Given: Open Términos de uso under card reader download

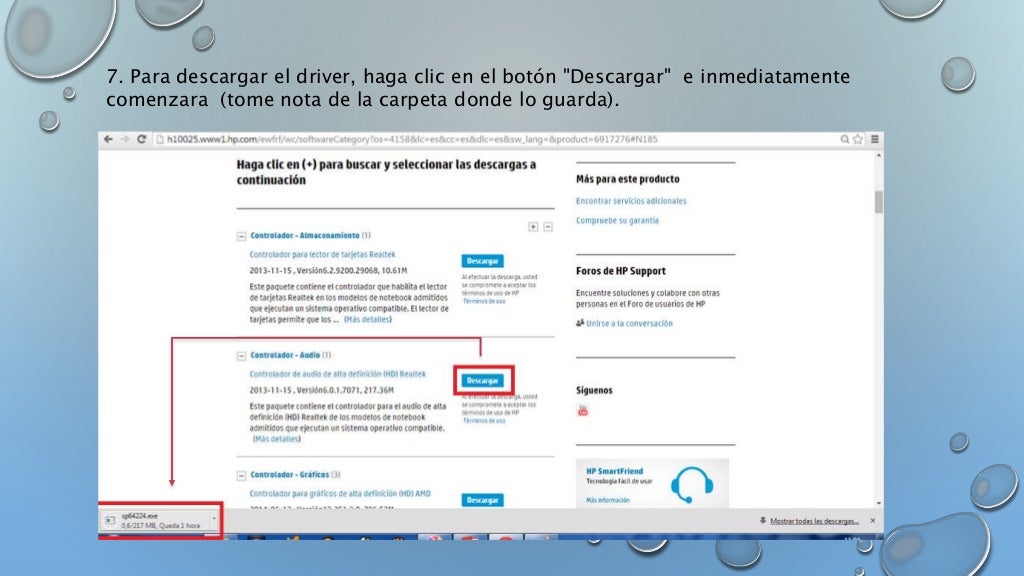Looking at the screenshot, I should [x=484, y=301].
